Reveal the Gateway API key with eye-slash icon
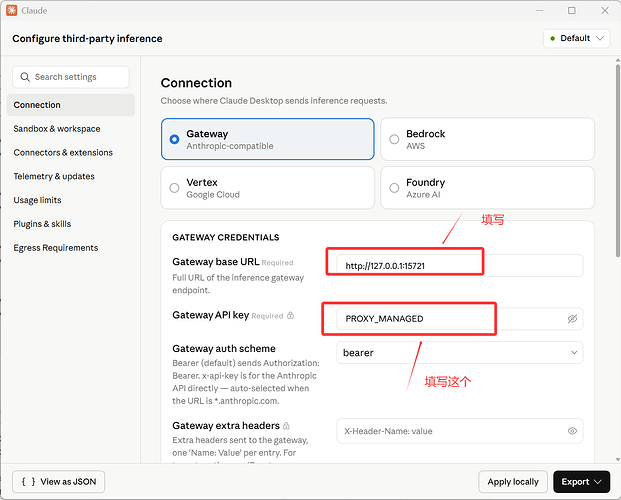The width and height of the screenshot is (621, 500). point(572,319)
